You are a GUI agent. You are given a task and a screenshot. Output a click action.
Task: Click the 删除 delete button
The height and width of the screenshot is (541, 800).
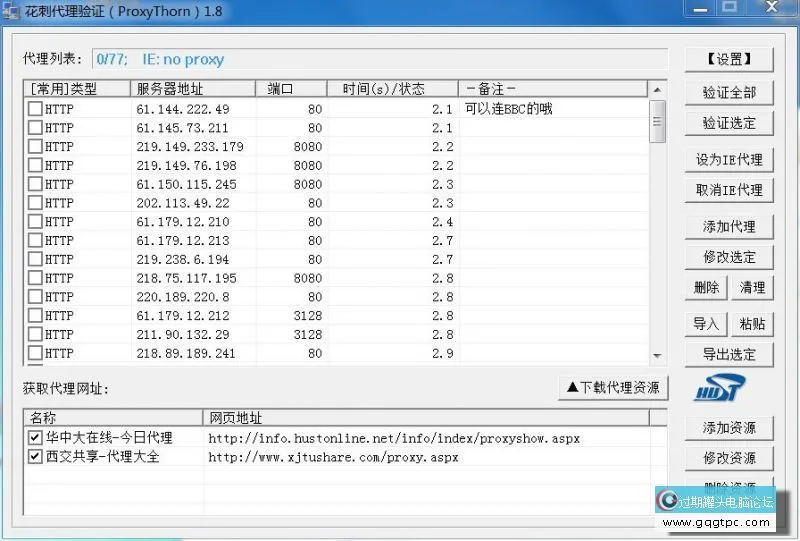[x=706, y=287]
